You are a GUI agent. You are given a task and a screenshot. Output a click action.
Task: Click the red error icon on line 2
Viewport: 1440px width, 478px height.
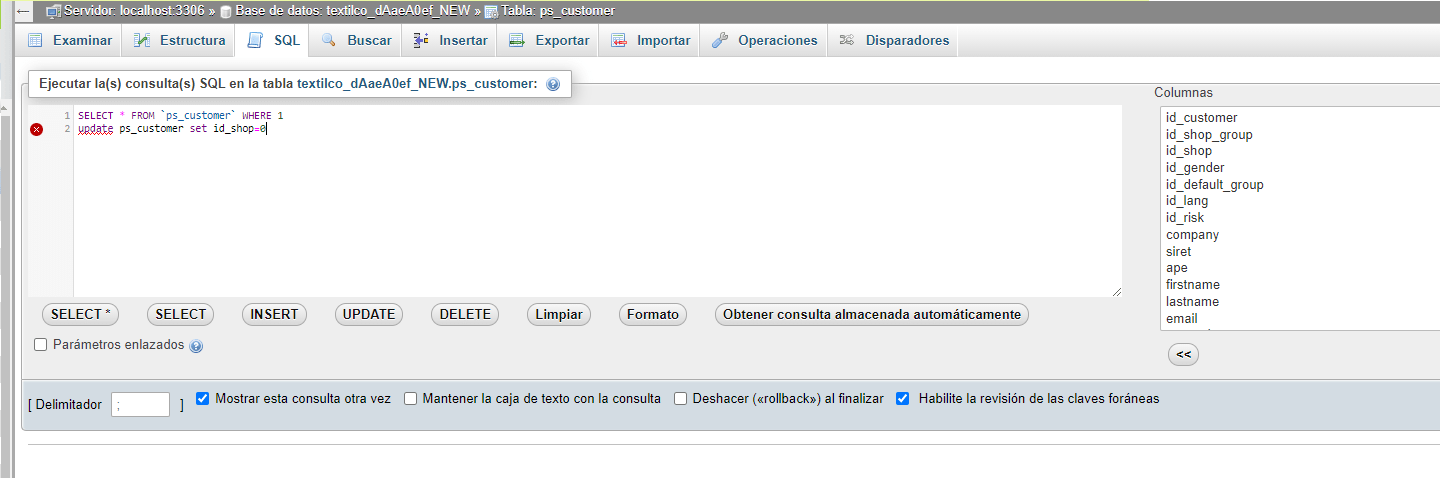click(x=37, y=129)
